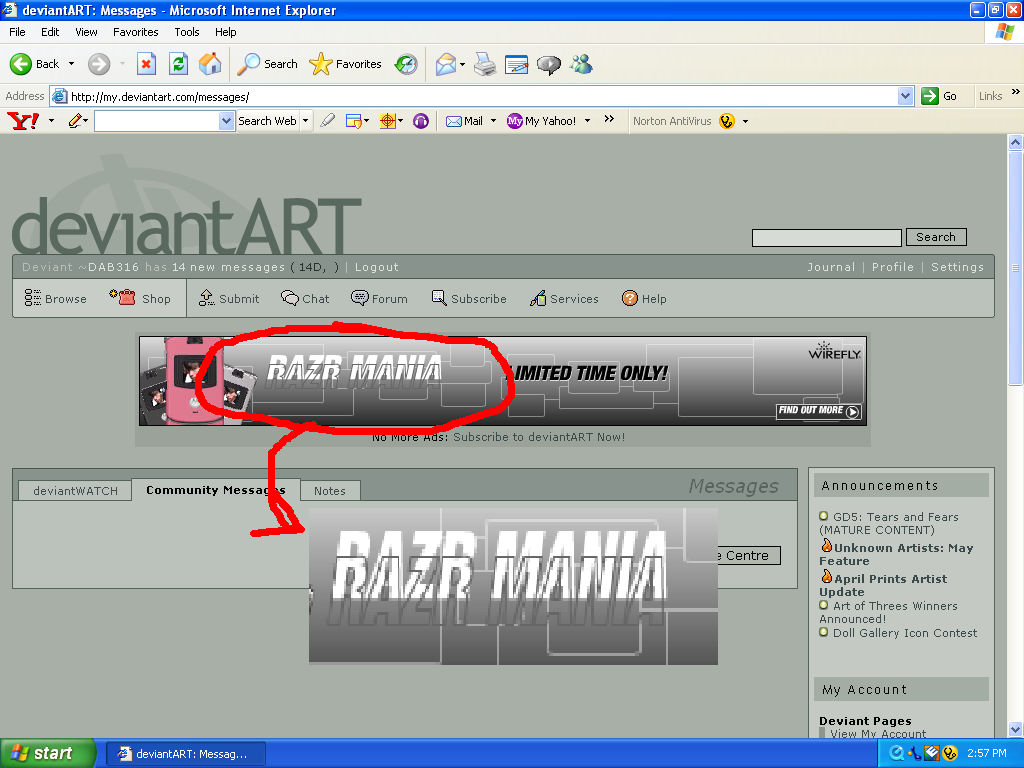1024x768 pixels.
Task: Click the Subscribe magnifier icon
Action: [438, 298]
